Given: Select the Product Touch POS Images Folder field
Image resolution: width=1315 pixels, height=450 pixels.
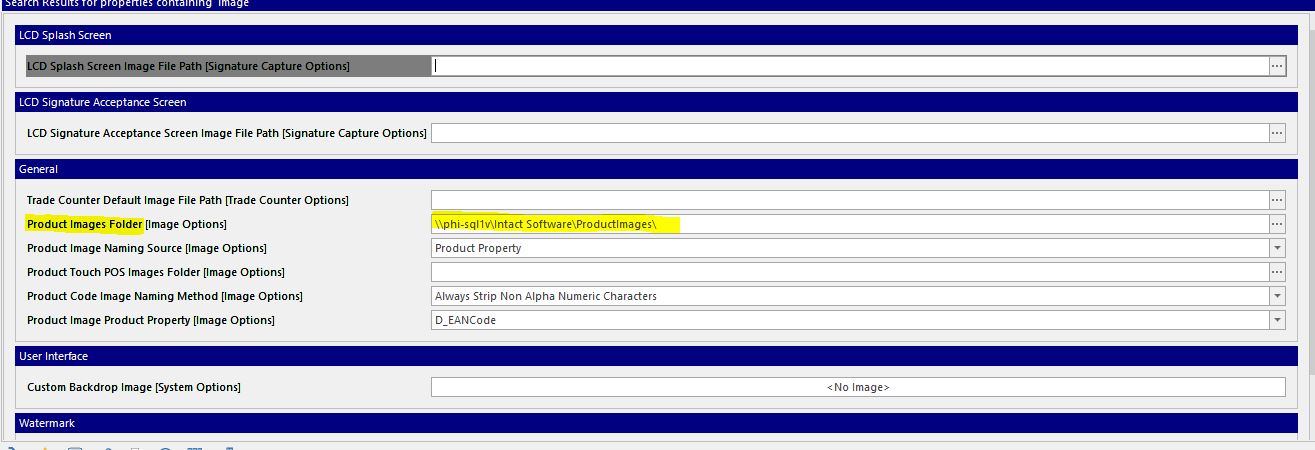Looking at the screenshot, I should click(850, 272).
